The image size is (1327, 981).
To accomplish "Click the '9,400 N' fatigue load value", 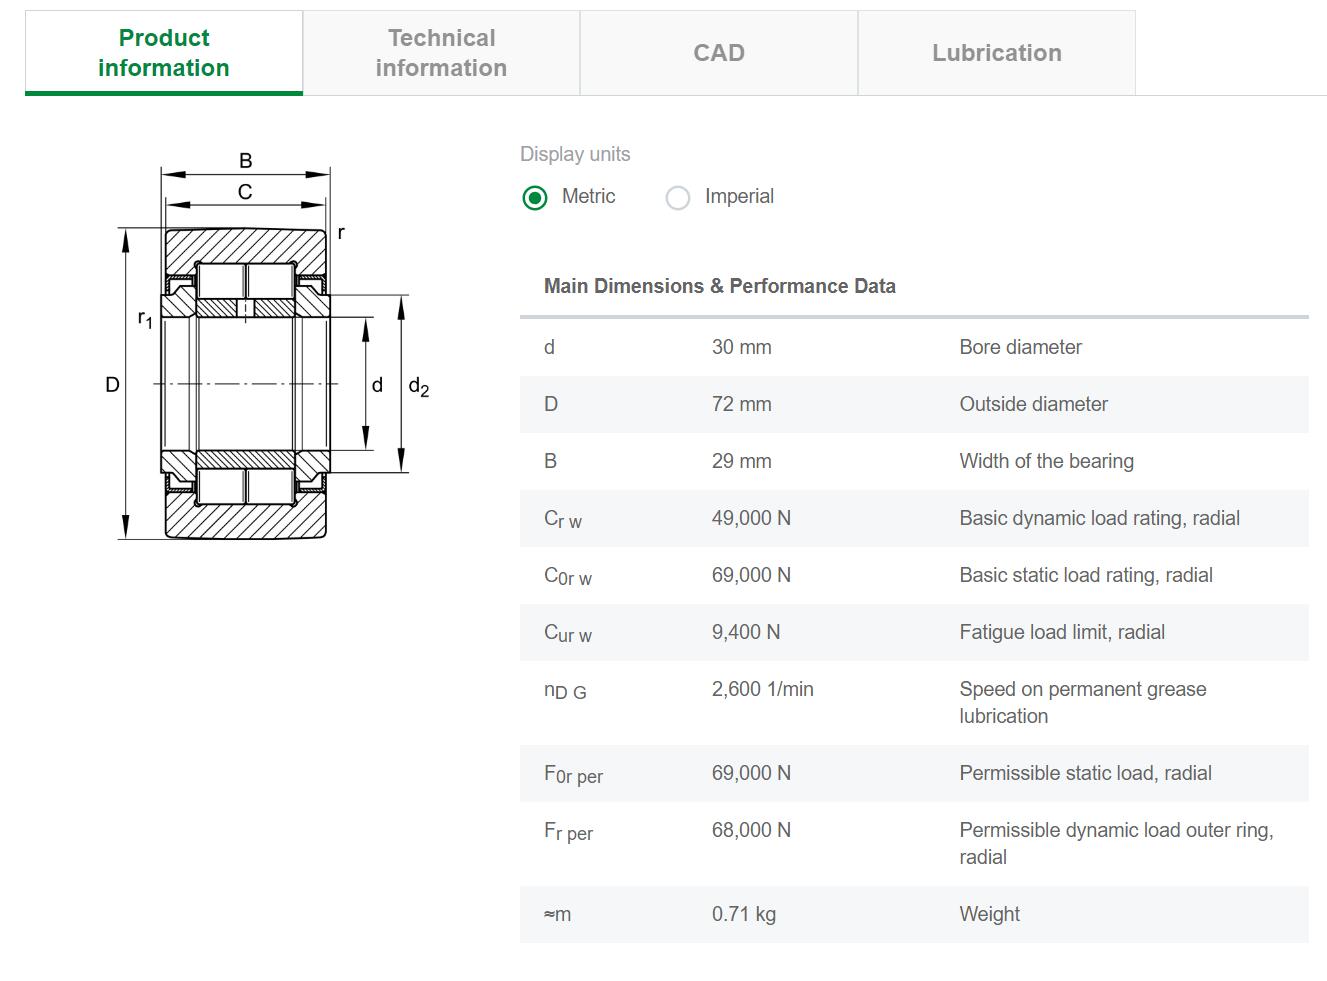I will 746,632.
